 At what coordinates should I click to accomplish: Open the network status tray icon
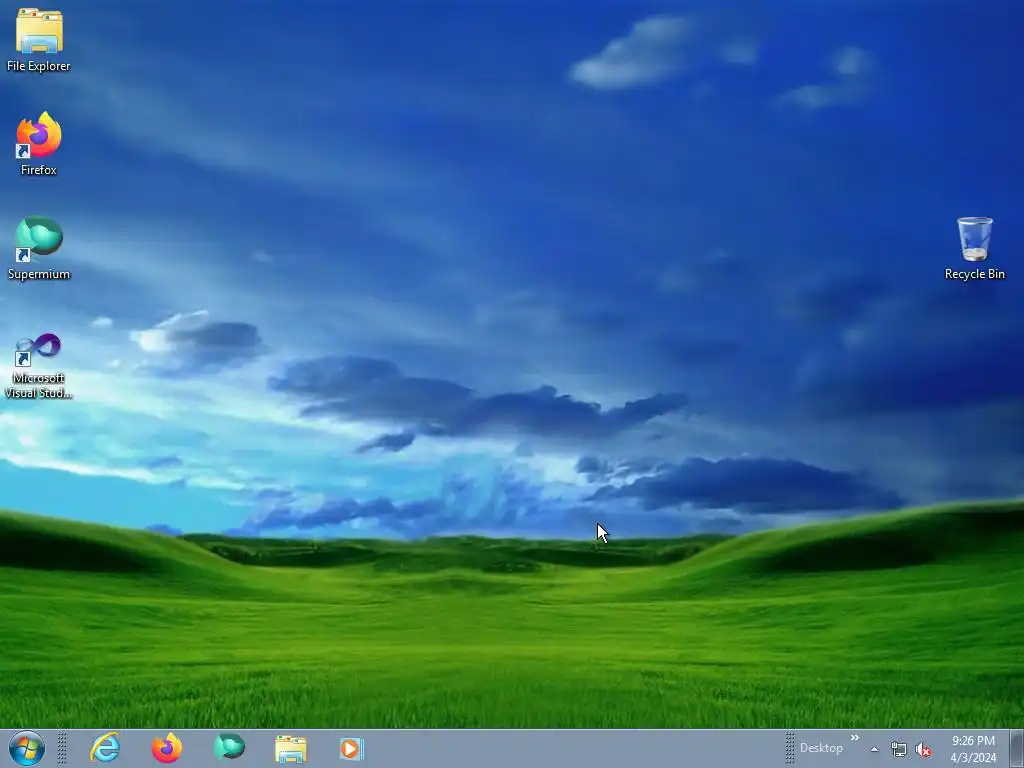pyautogui.click(x=899, y=749)
